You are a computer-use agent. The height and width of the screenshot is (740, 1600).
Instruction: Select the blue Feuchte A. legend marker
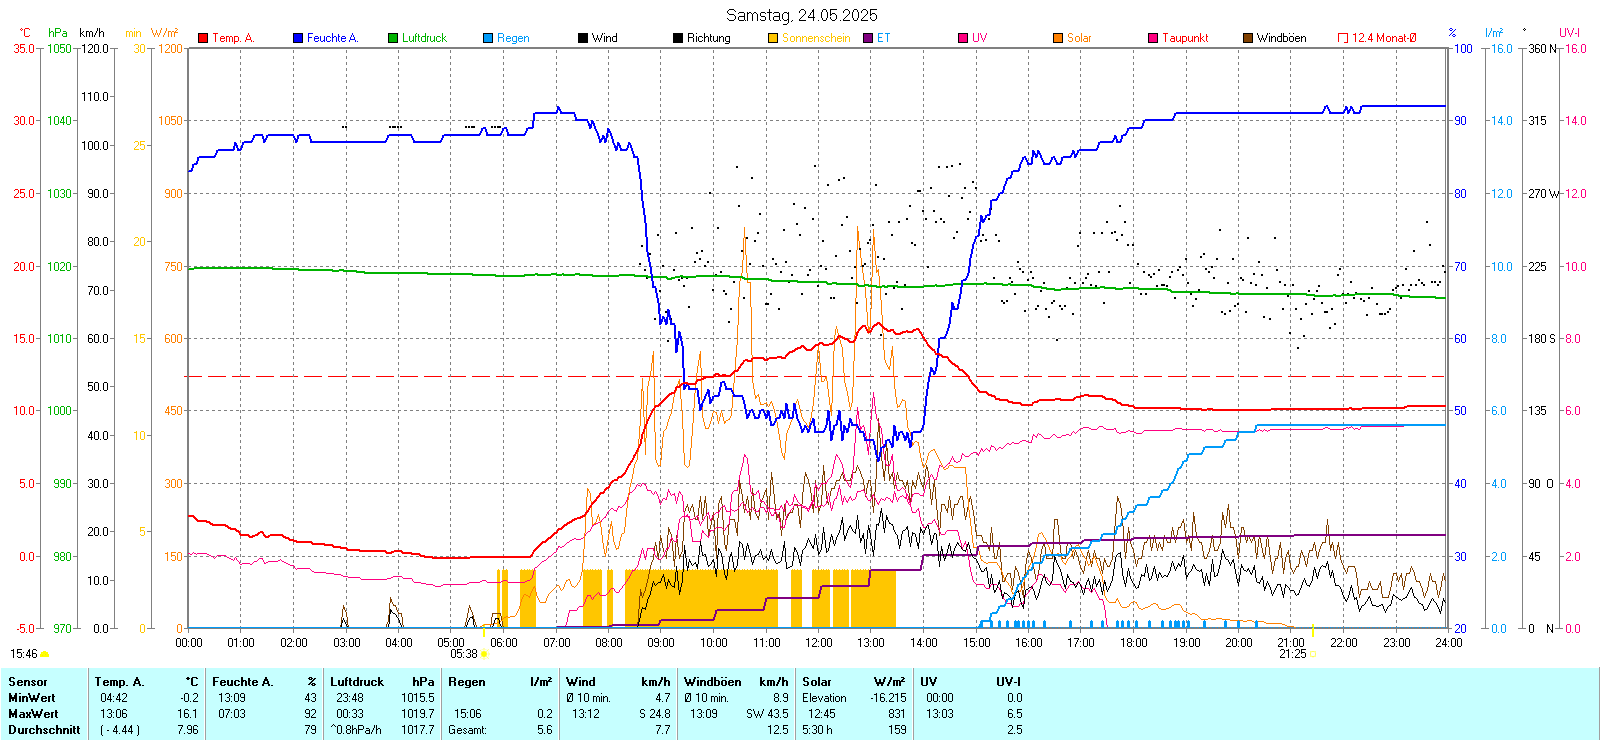[x=298, y=38]
